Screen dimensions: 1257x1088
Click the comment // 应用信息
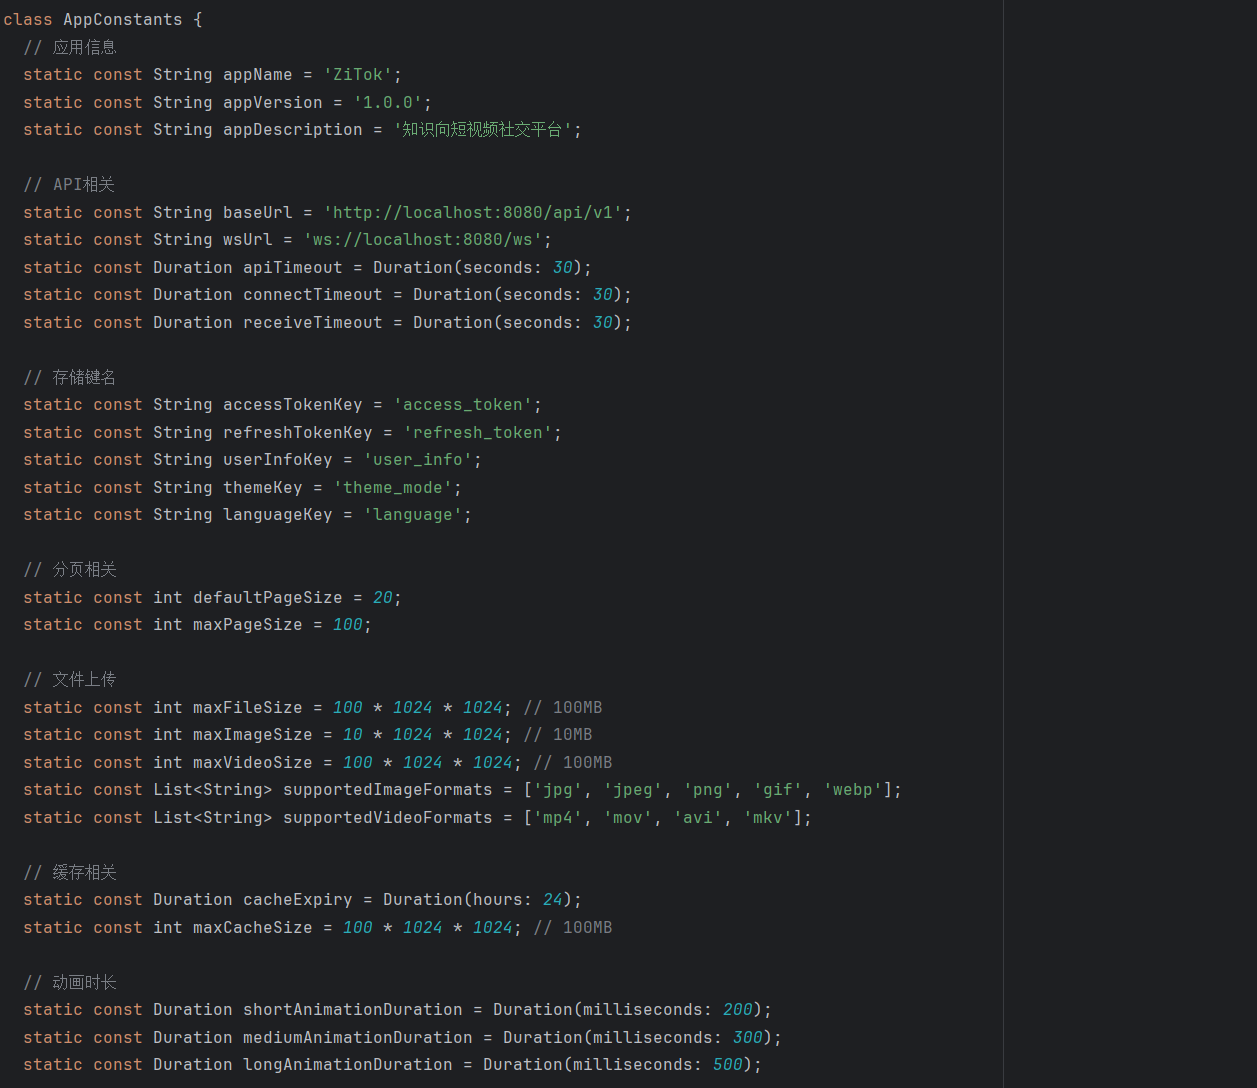pos(70,48)
